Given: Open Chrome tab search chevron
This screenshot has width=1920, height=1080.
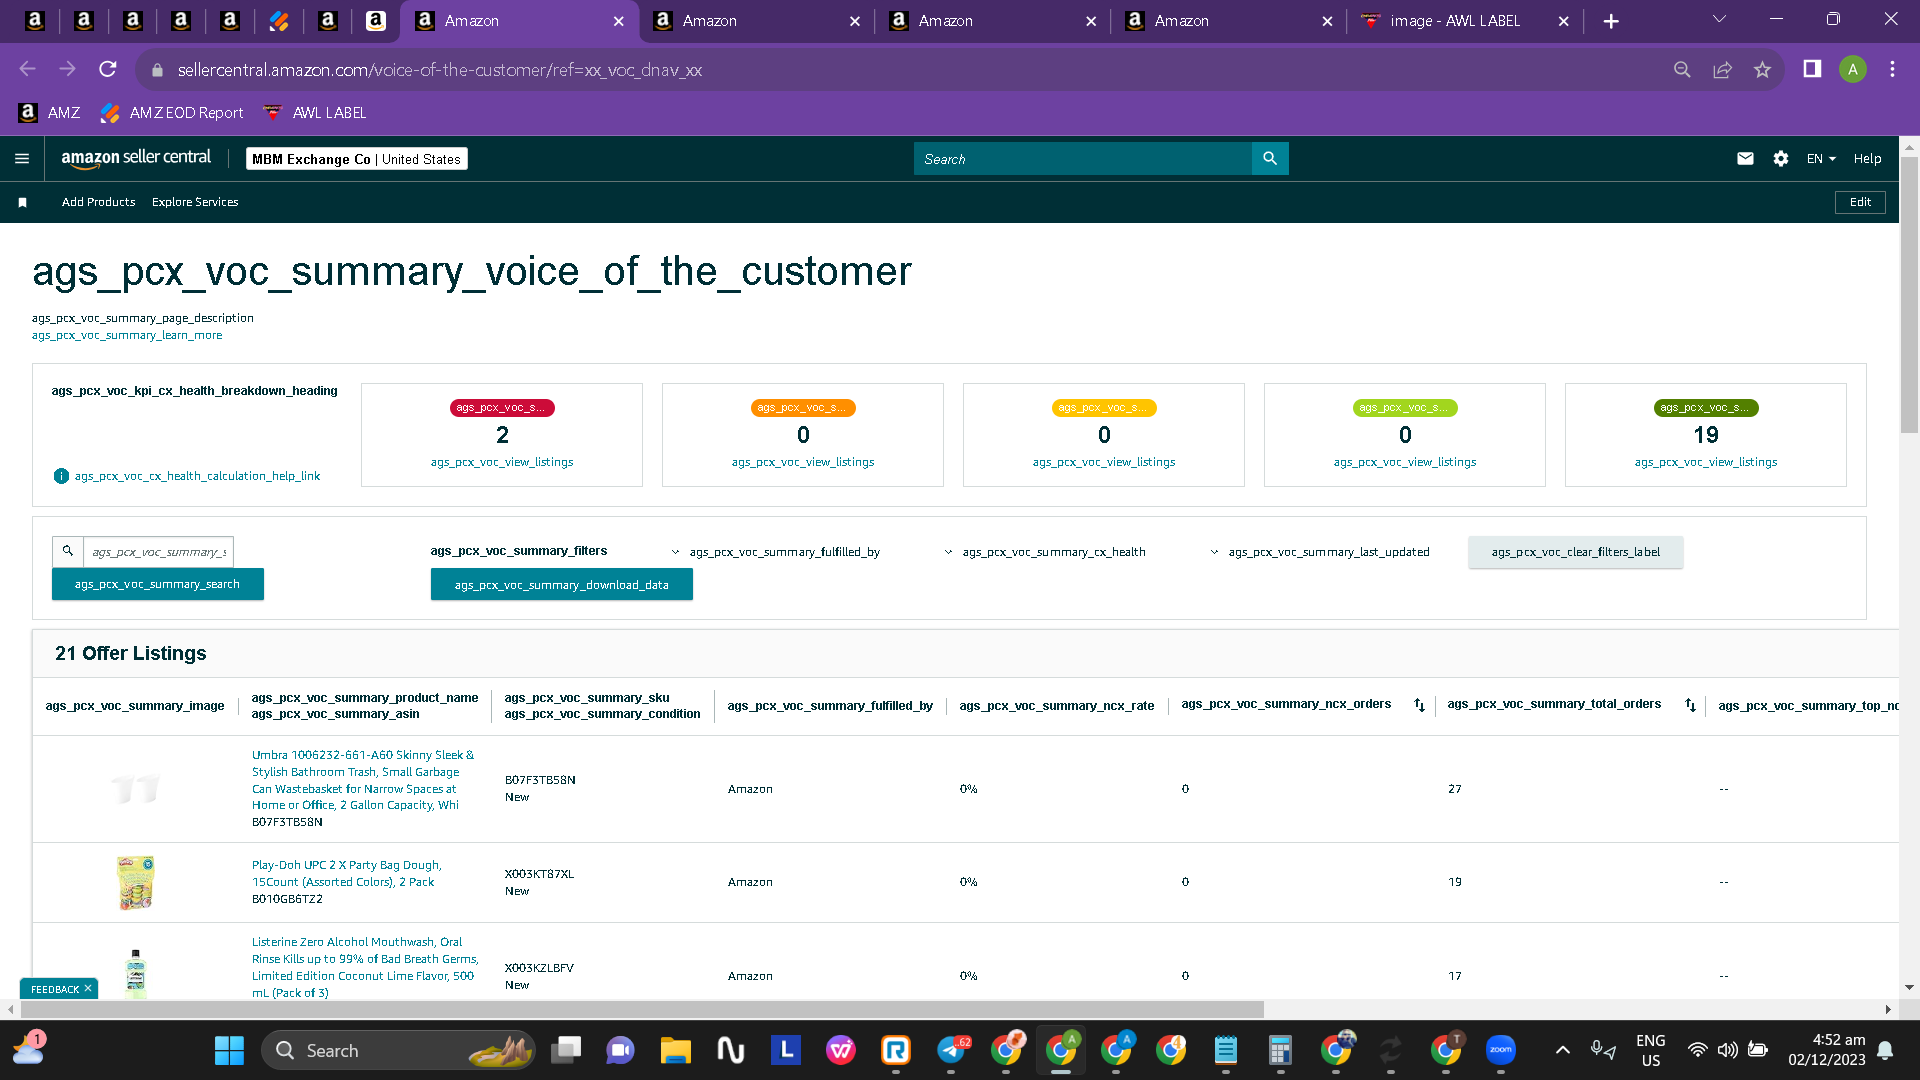Looking at the screenshot, I should pos(1719,19).
